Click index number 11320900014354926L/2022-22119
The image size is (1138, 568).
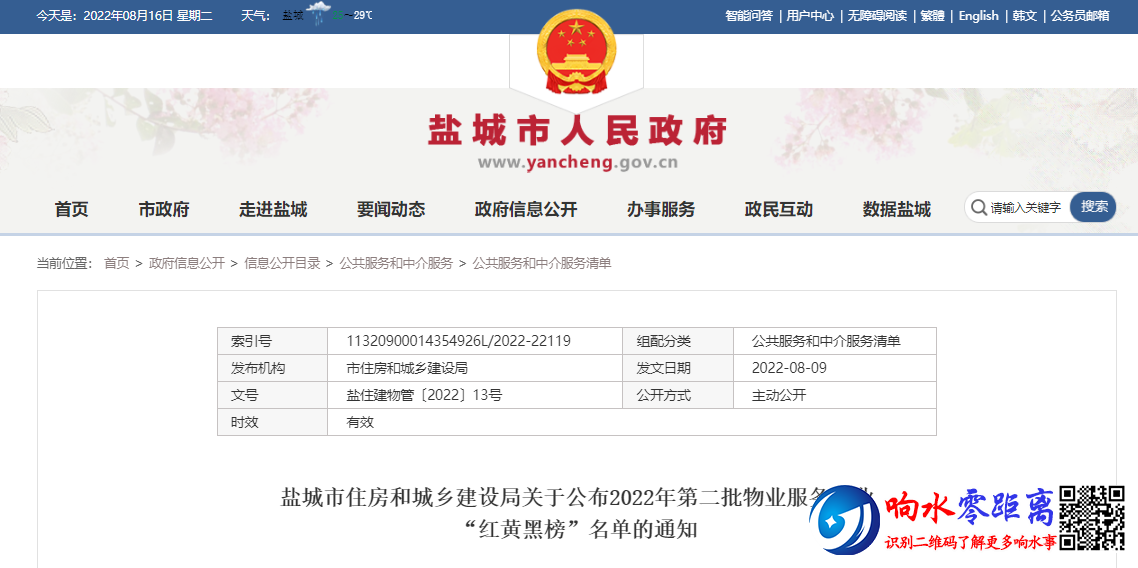(459, 341)
